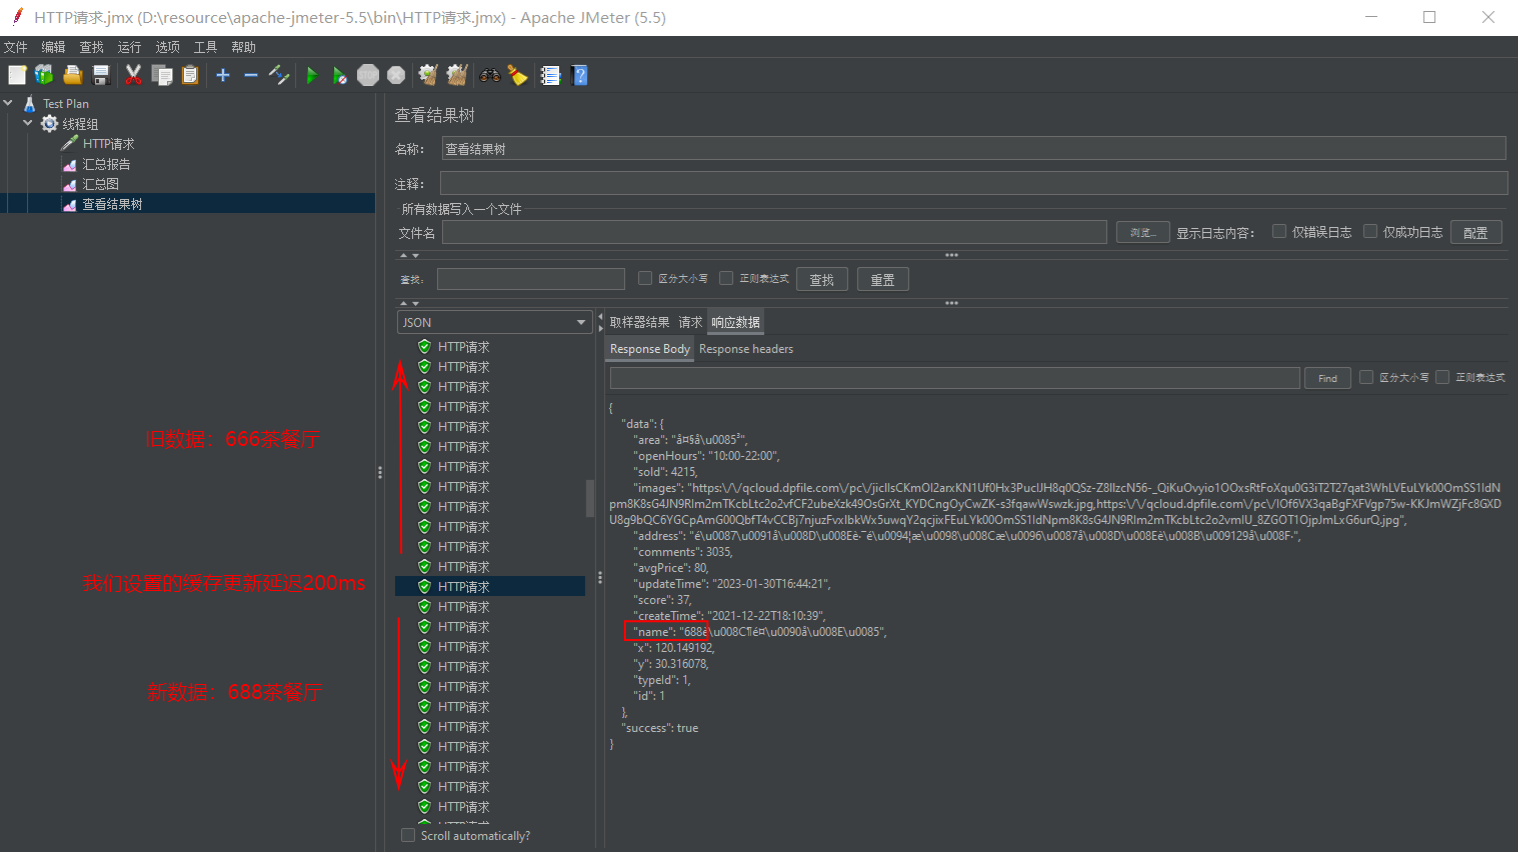Clear all results with double broom-gear icon
The height and width of the screenshot is (852, 1518).
point(457,75)
